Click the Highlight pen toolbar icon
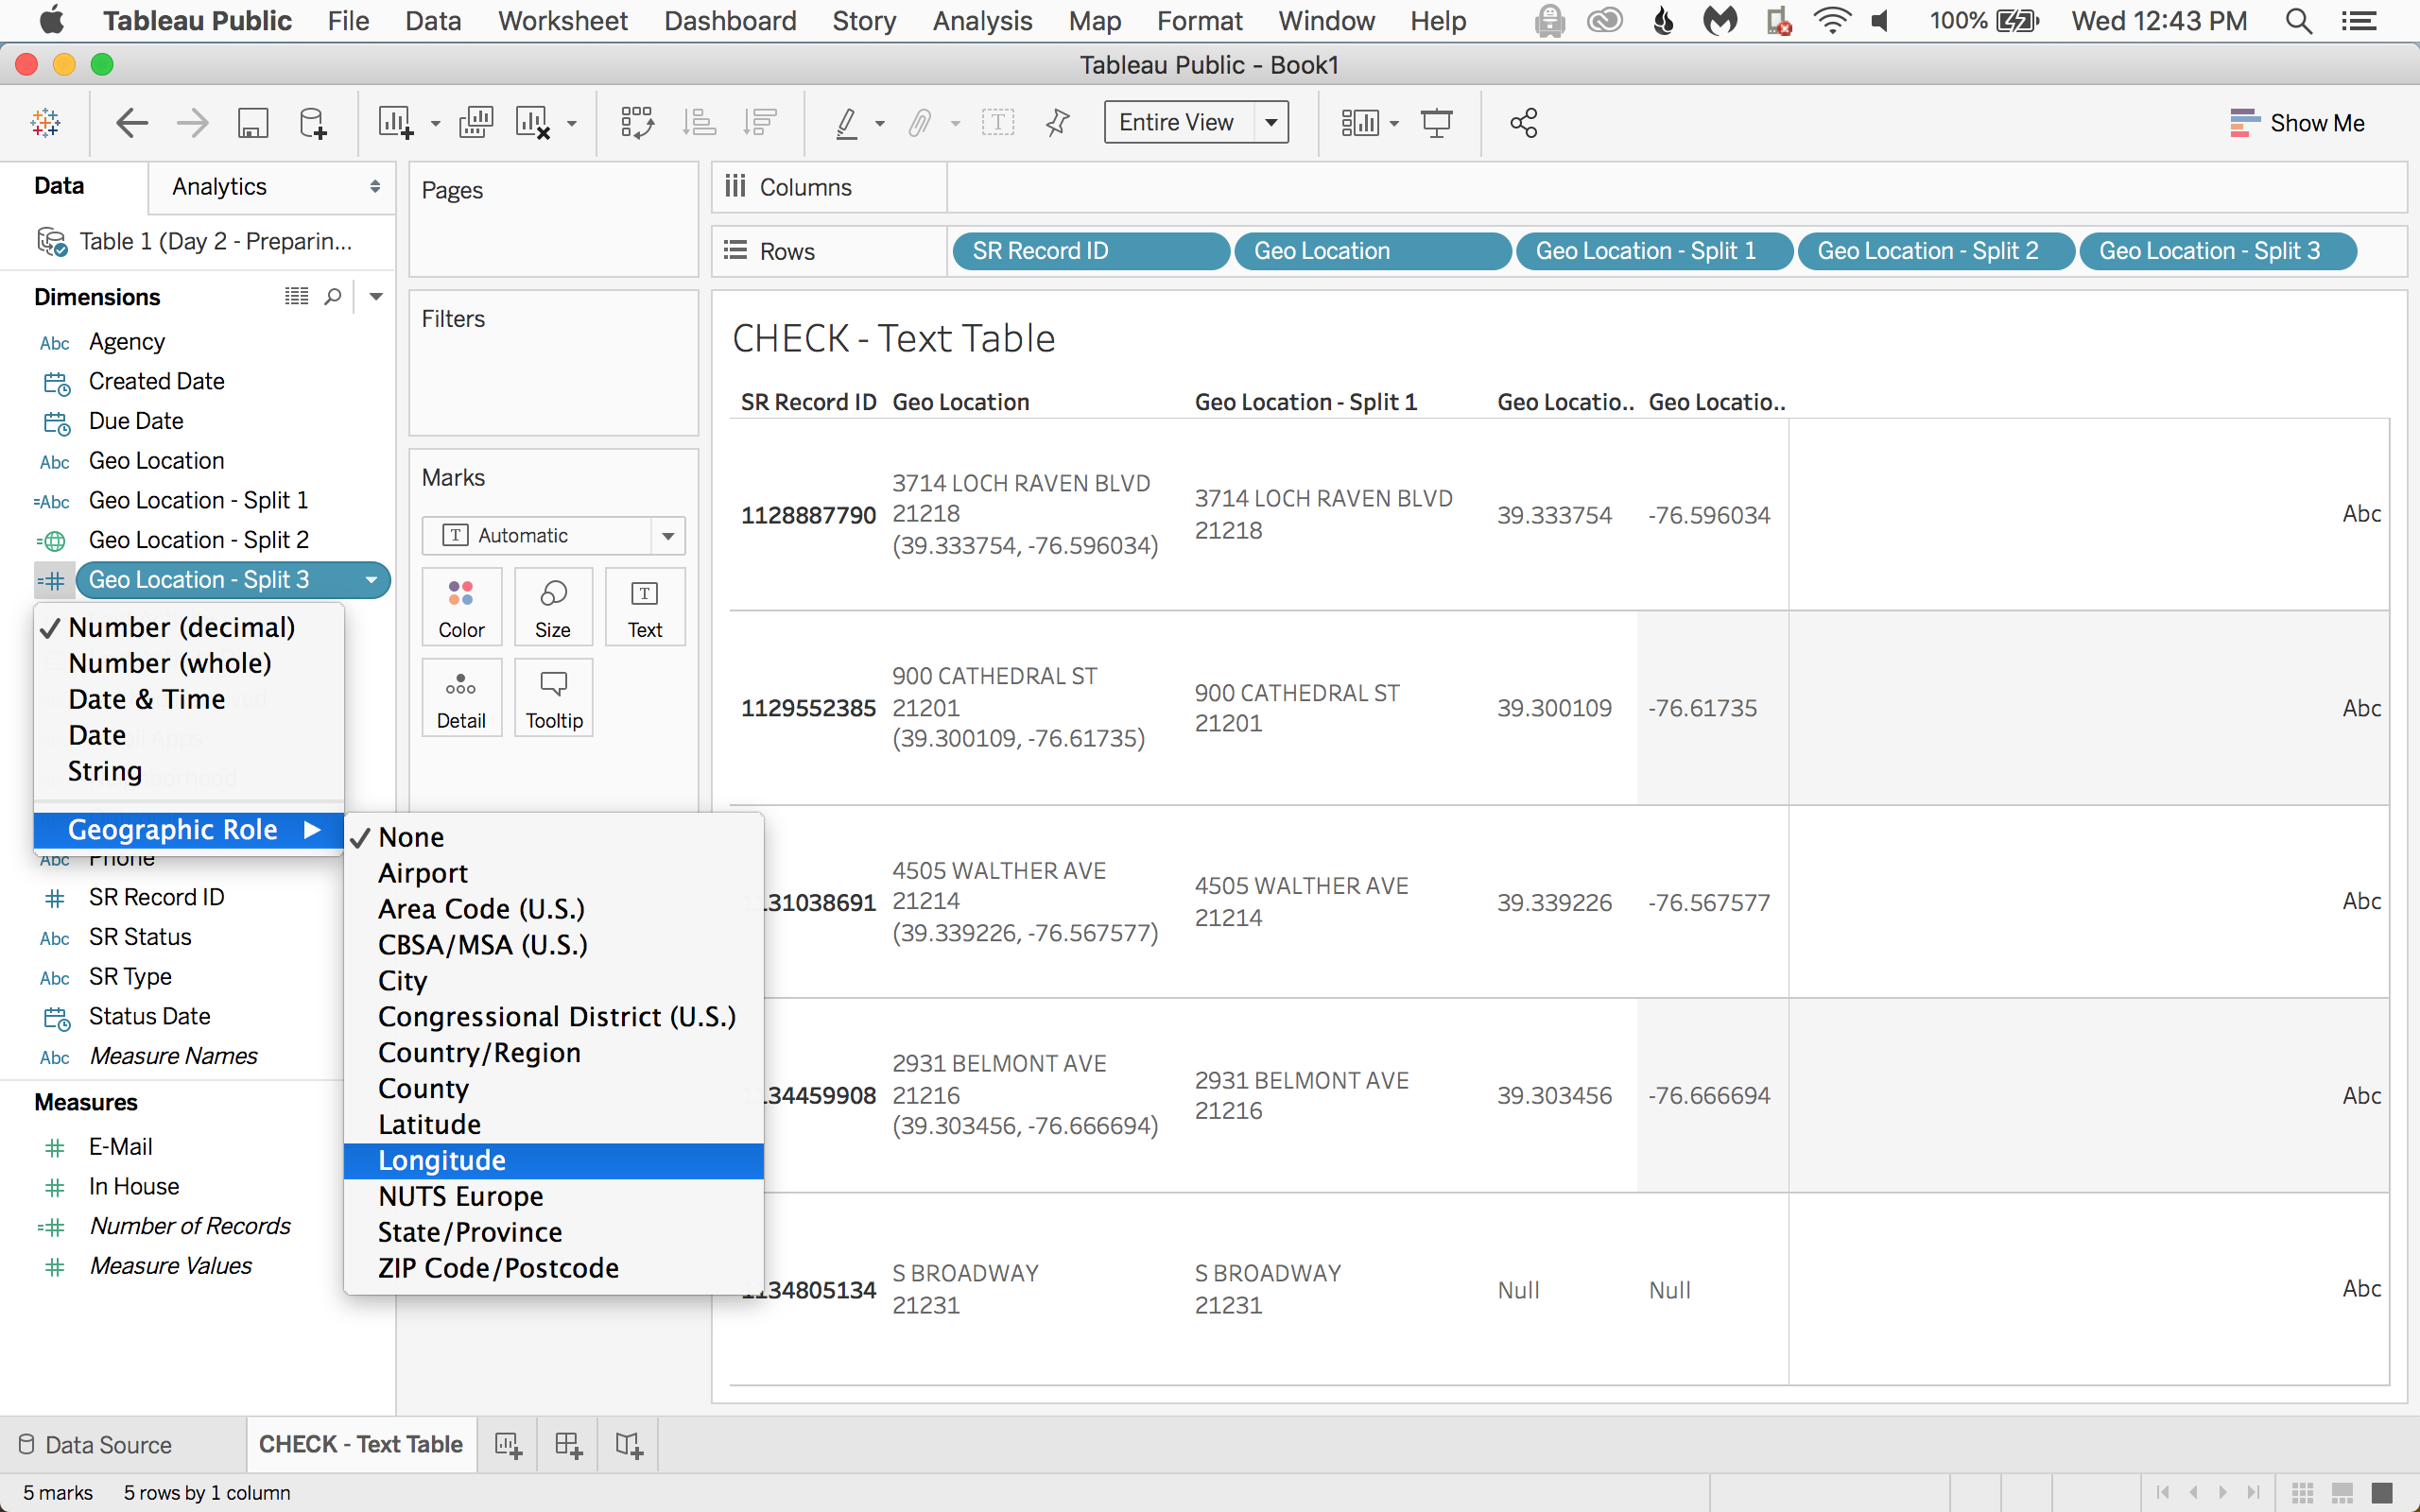This screenshot has width=2420, height=1512. click(847, 123)
